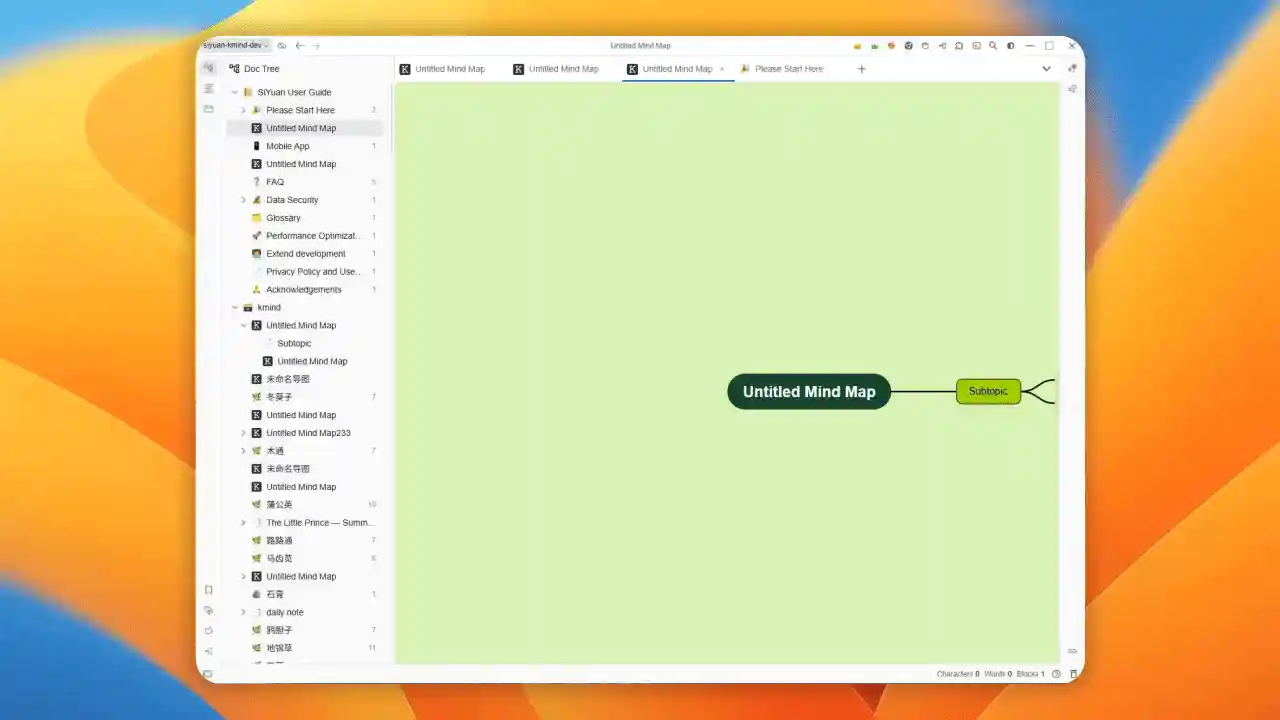Click the Blocks 1 status bar entry

(1030, 674)
